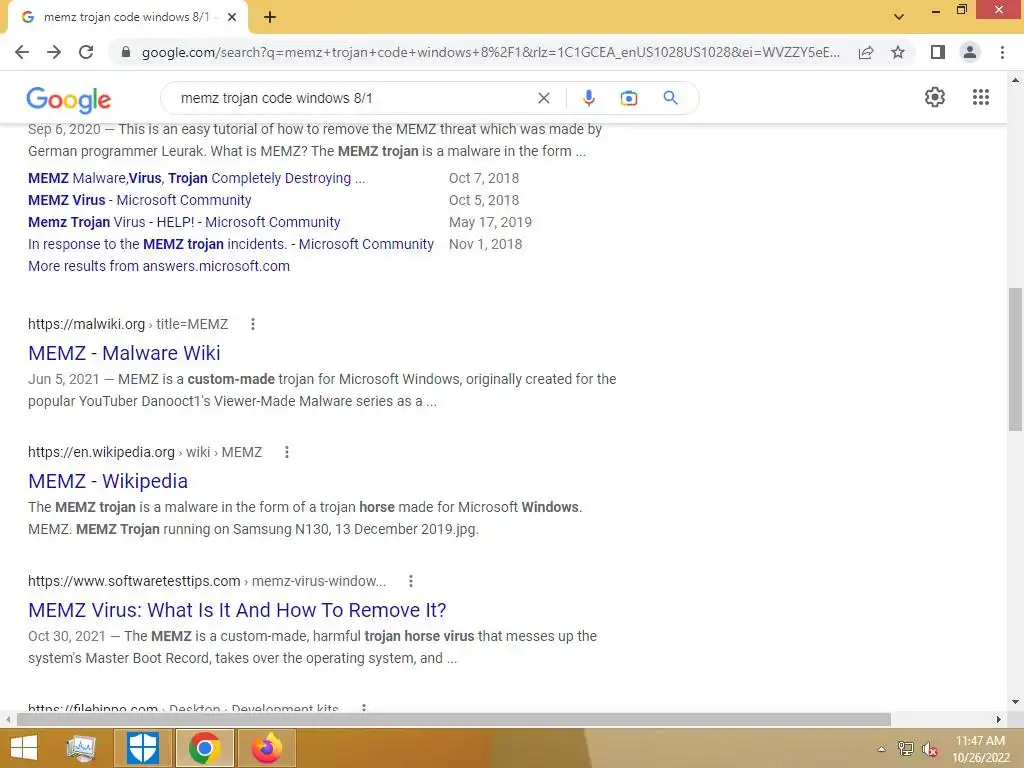Screen dimensions: 1024x768
Task: Show hidden system tray icons
Action: tap(881, 749)
